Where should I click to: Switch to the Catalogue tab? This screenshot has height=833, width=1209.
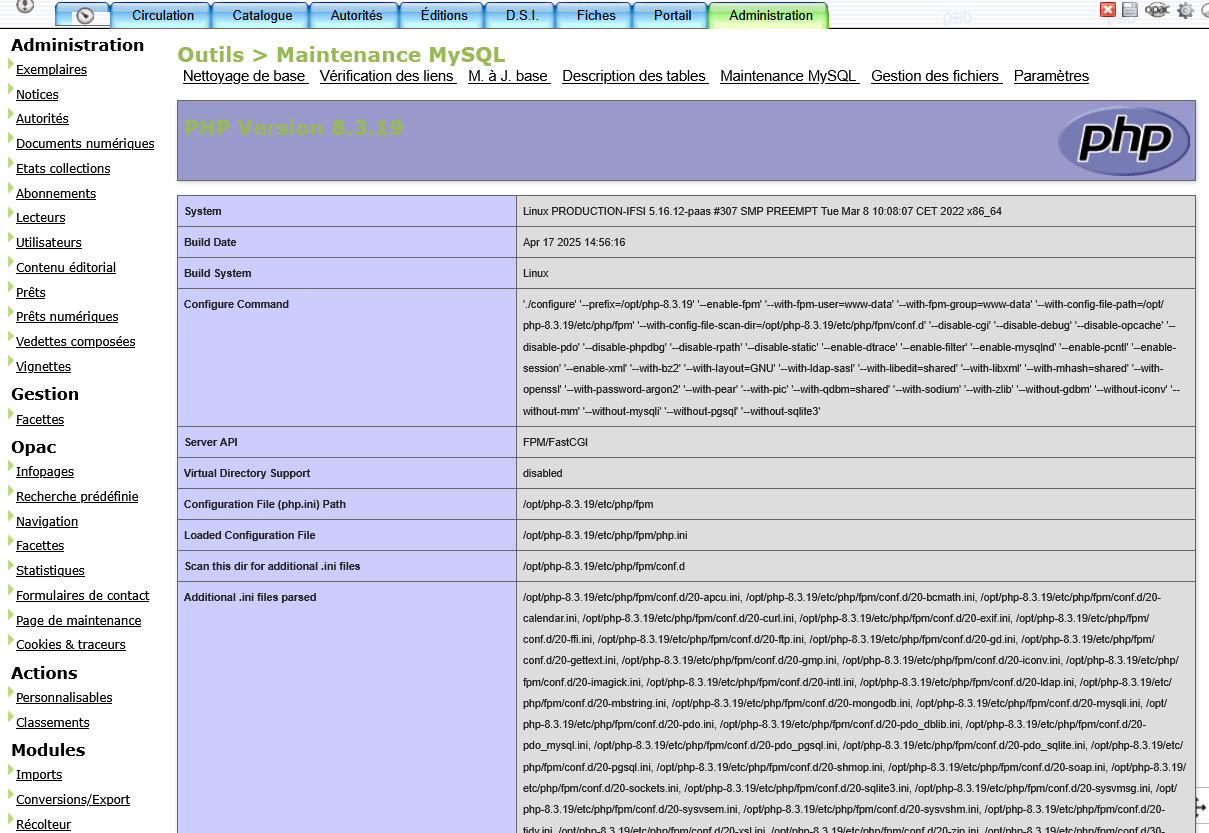point(262,15)
